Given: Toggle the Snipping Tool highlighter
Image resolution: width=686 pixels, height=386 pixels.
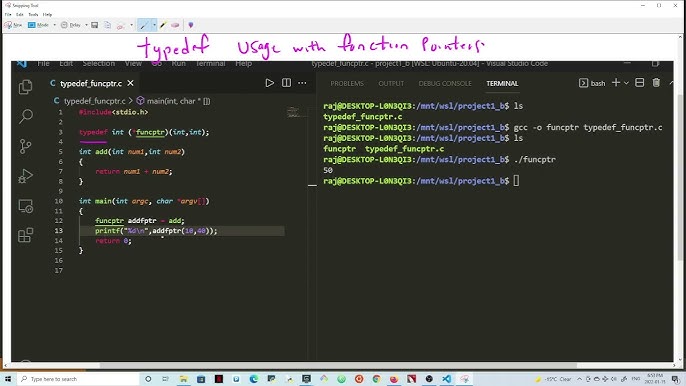Looking at the screenshot, I should pyautogui.click(x=163, y=25).
